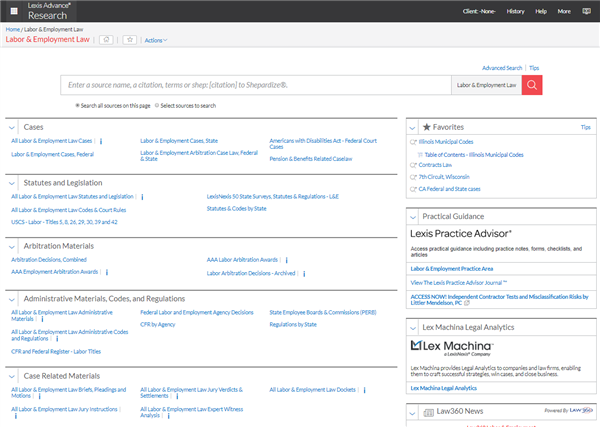
Task: Info icon beside Law Jury Instructions
Action: point(16,416)
